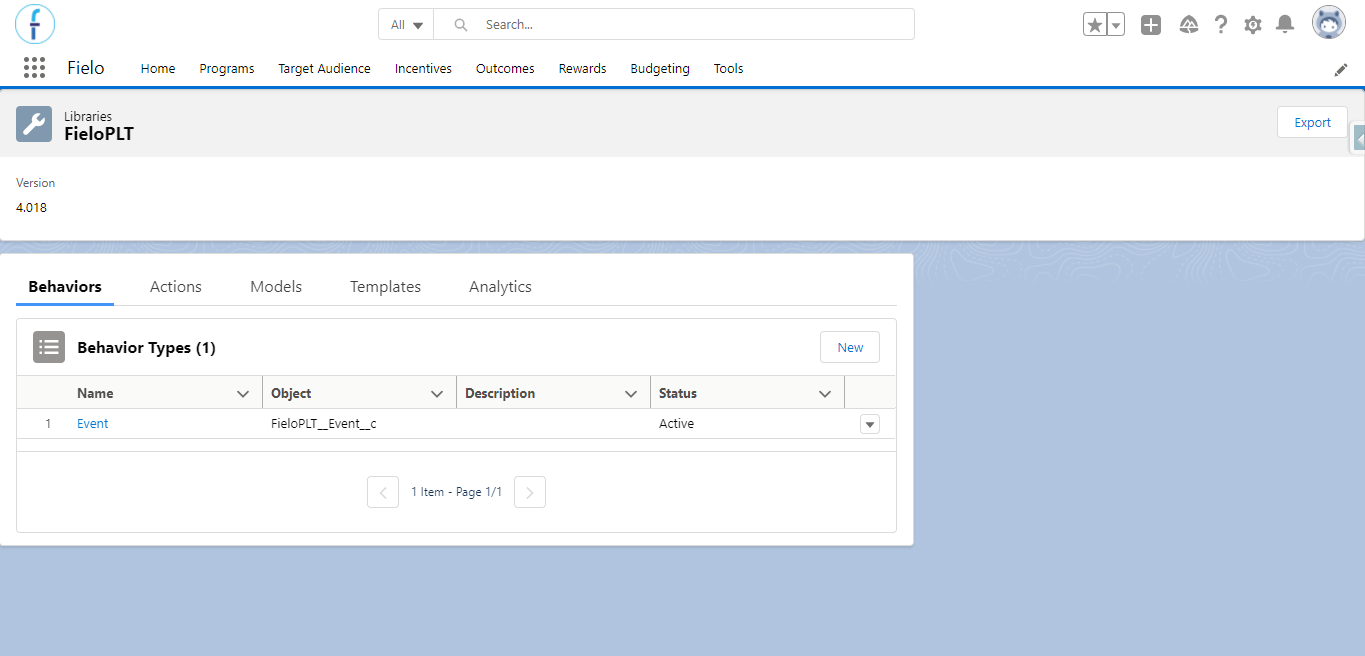Click the version value 4.018
The image size is (1365, 656).
pyautogui.click(x=31, y=208)
